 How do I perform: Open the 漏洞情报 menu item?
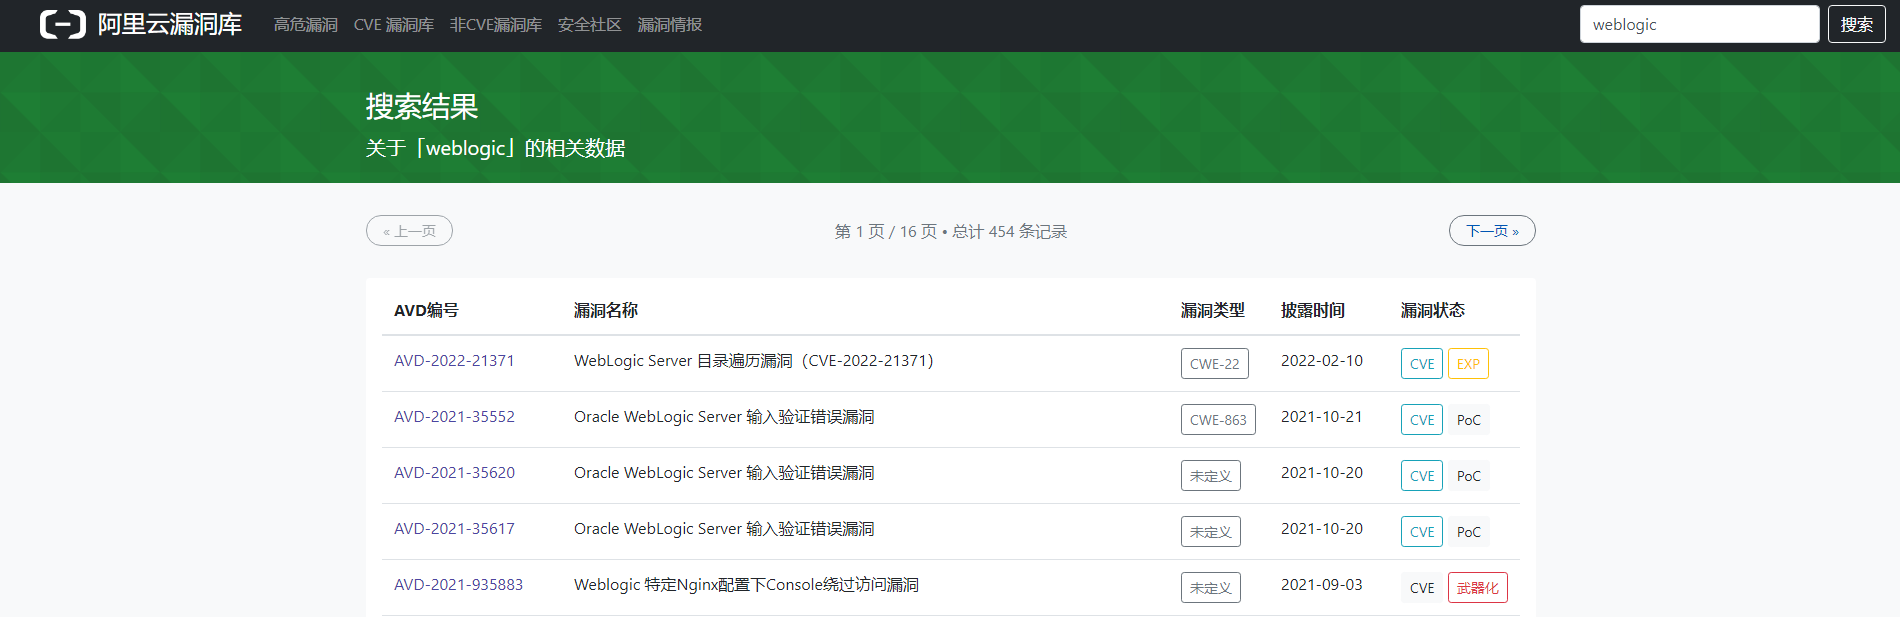point(670,25)
